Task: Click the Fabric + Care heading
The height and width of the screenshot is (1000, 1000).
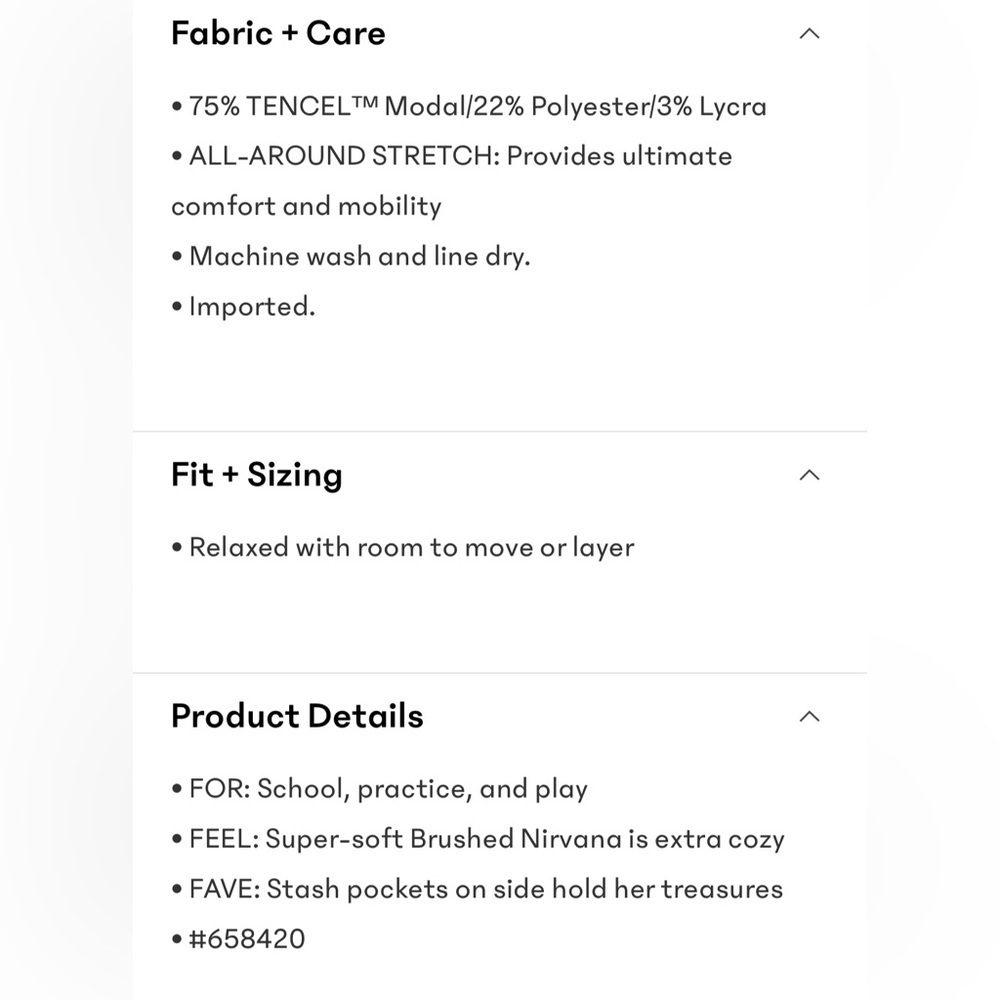Action: (278, 33)
